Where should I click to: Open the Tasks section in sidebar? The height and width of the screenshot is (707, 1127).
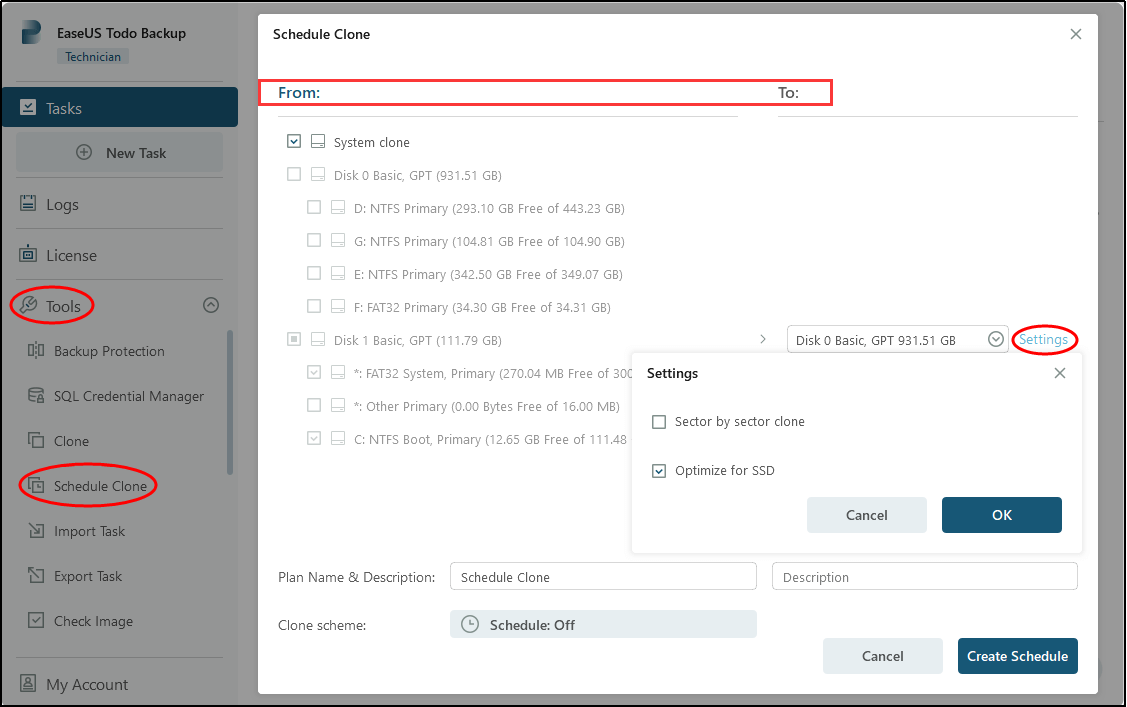click(x=120, y=108)
